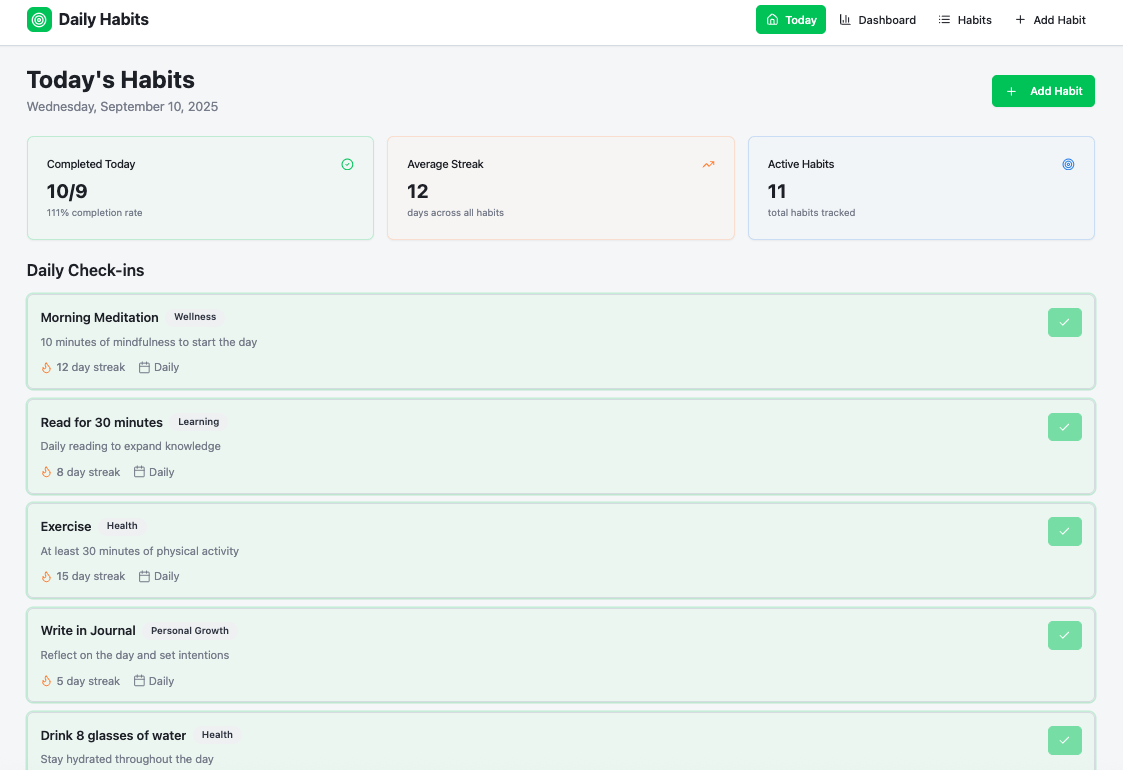Click the Wellness tag on Morning Meditation
1123x770 pixels.
[x=195, y=317]
